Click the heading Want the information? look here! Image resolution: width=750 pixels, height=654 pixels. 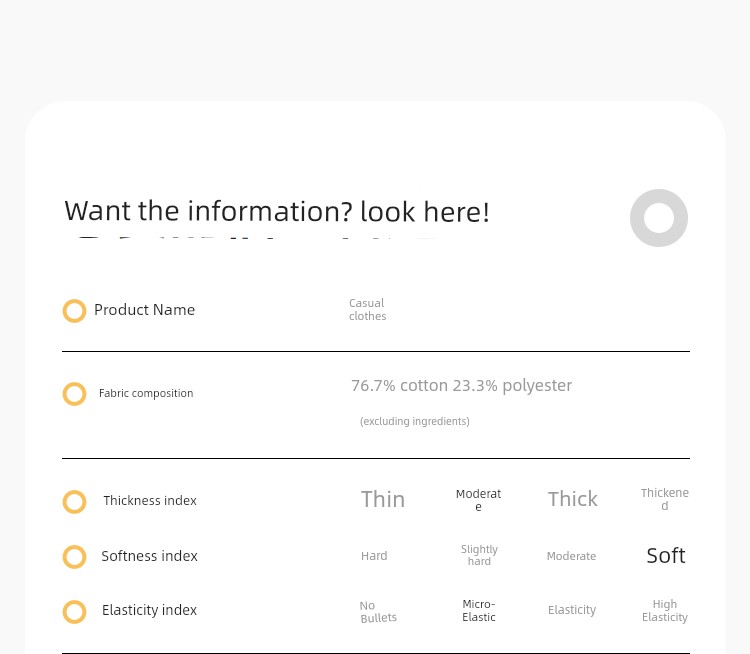pyautogui.click(x=277, y=211)
